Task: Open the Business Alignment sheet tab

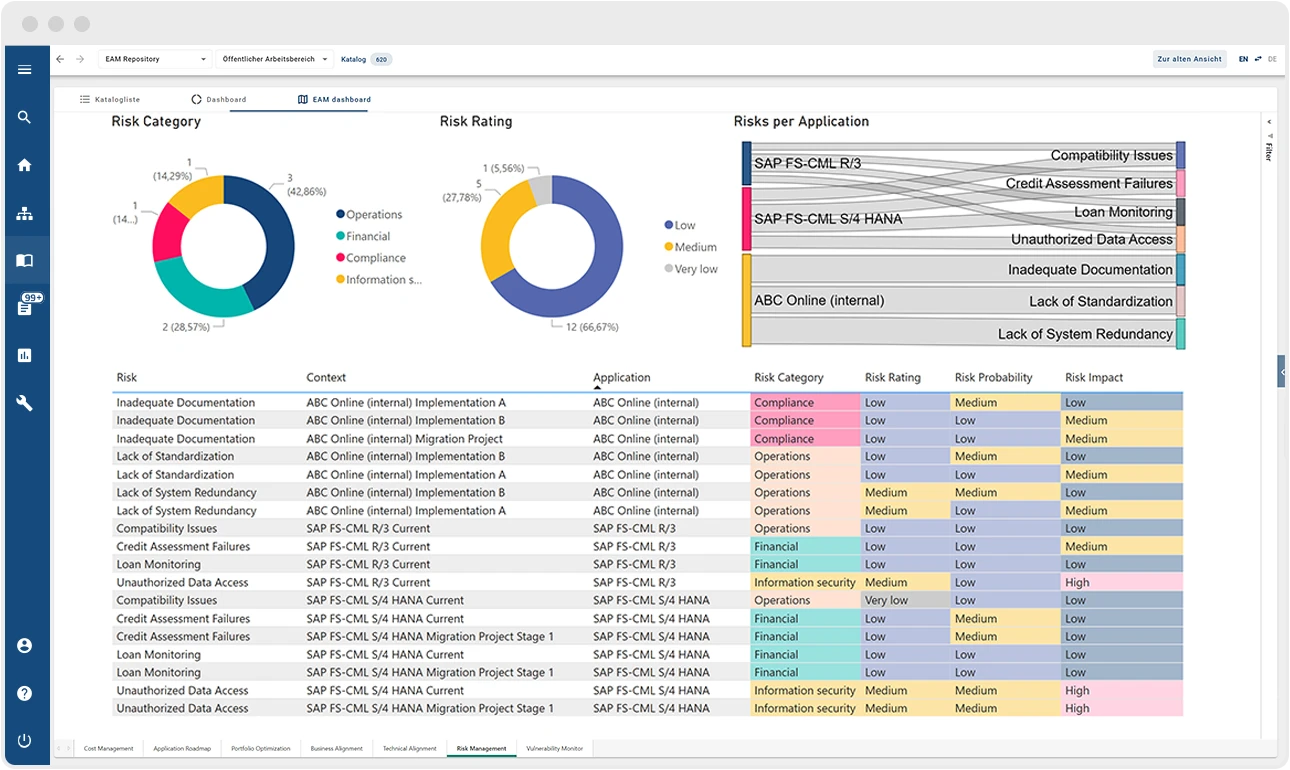Action: point(337,748)
